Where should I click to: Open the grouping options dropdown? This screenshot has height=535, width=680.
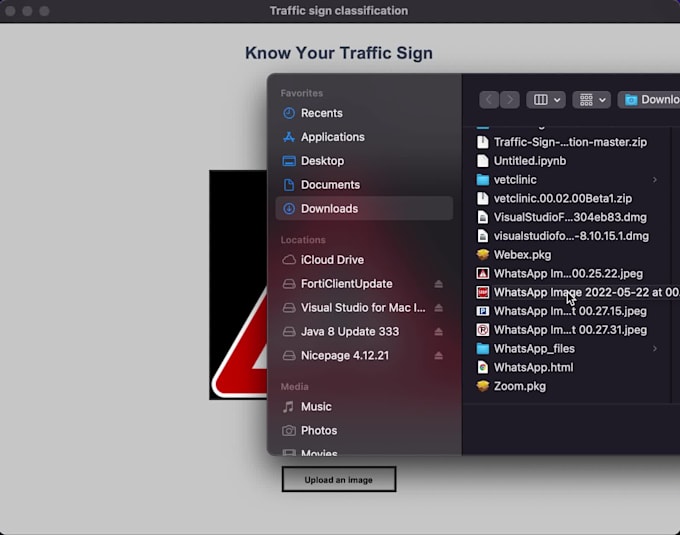point(592,100)
